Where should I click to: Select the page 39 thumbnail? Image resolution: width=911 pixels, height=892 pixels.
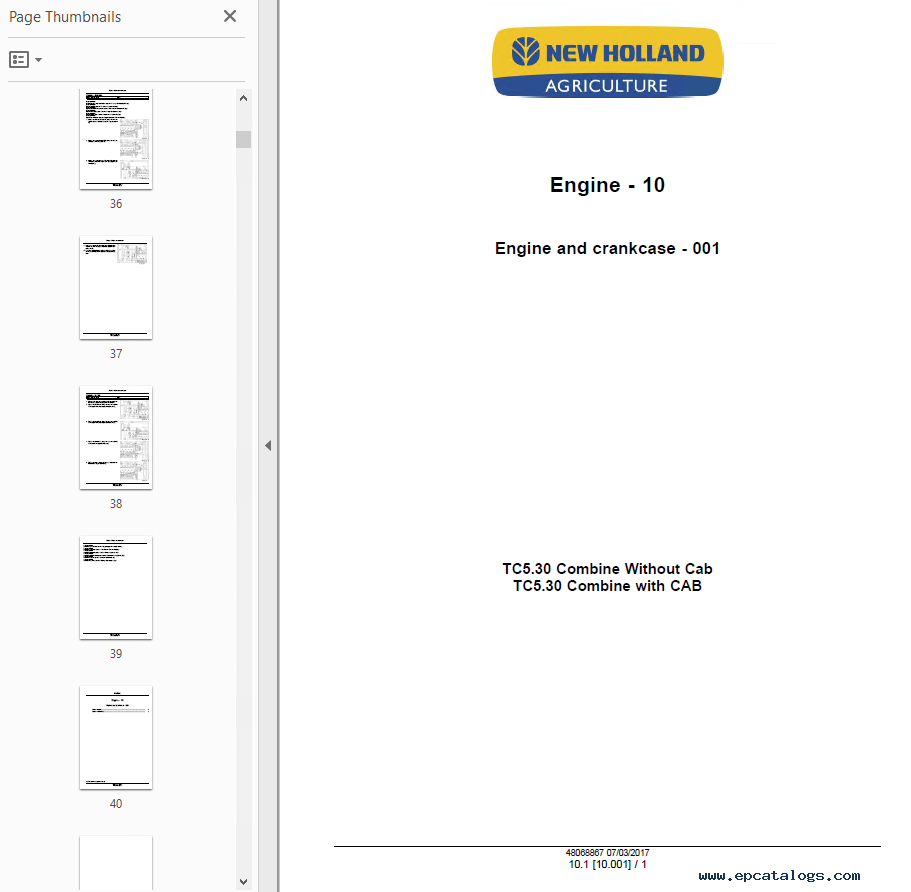coord(116,587)
